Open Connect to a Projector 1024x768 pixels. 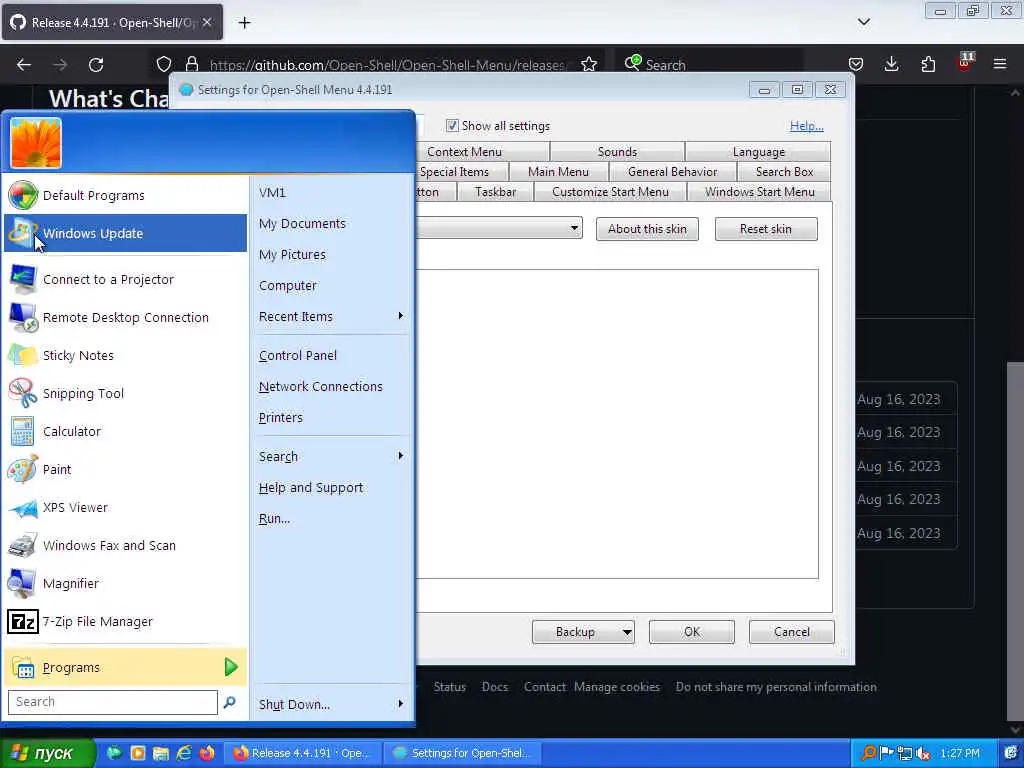(x=125, y=280)
